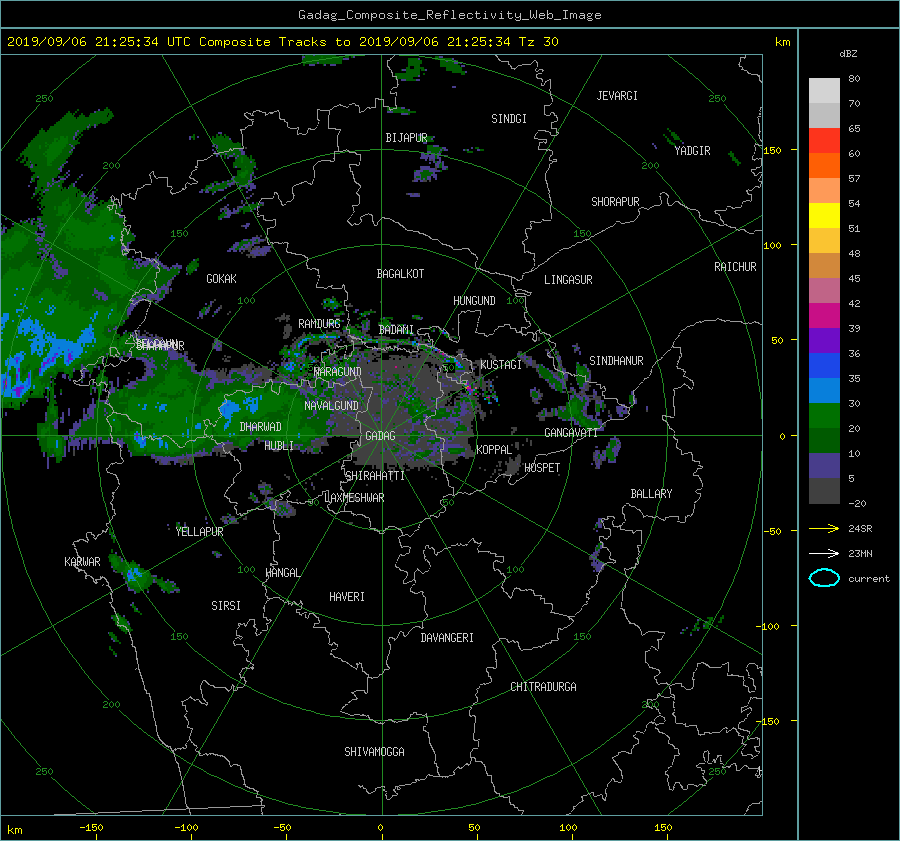Click the -150 tick on bottom axis
The image size is (900, 841).
click(91, 827)
